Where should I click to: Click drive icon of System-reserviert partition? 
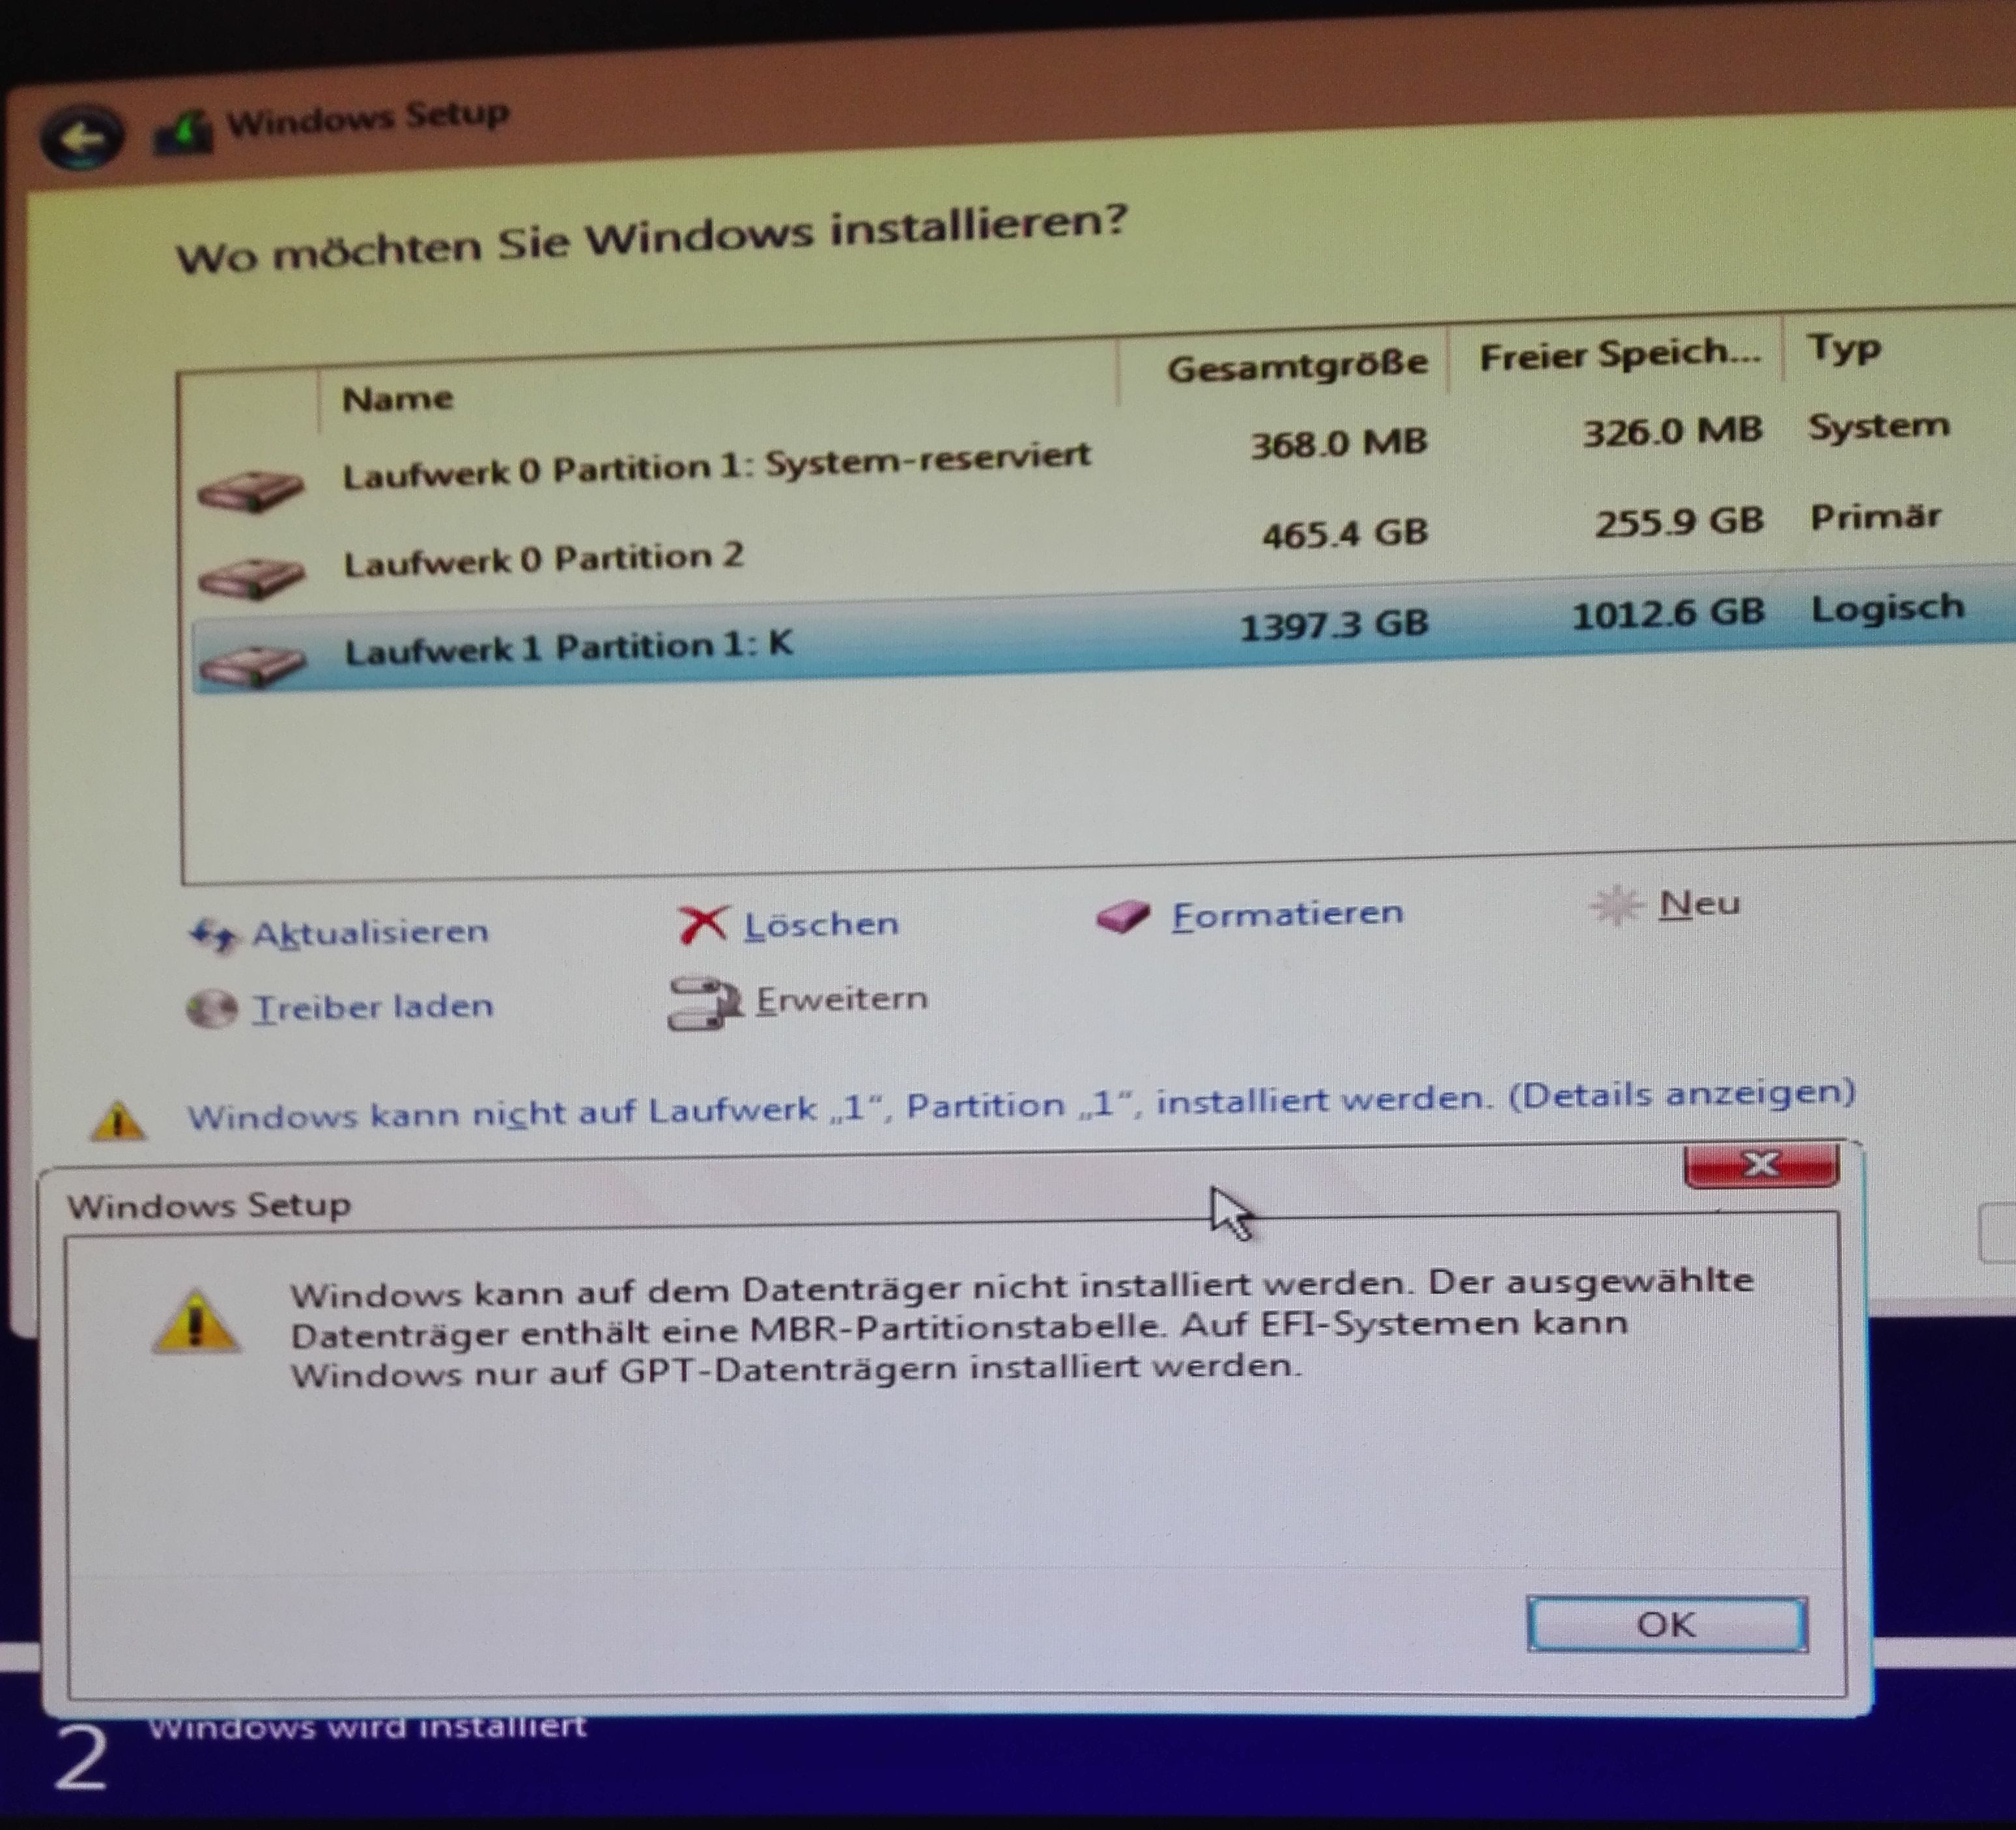(x=250, y=490)
